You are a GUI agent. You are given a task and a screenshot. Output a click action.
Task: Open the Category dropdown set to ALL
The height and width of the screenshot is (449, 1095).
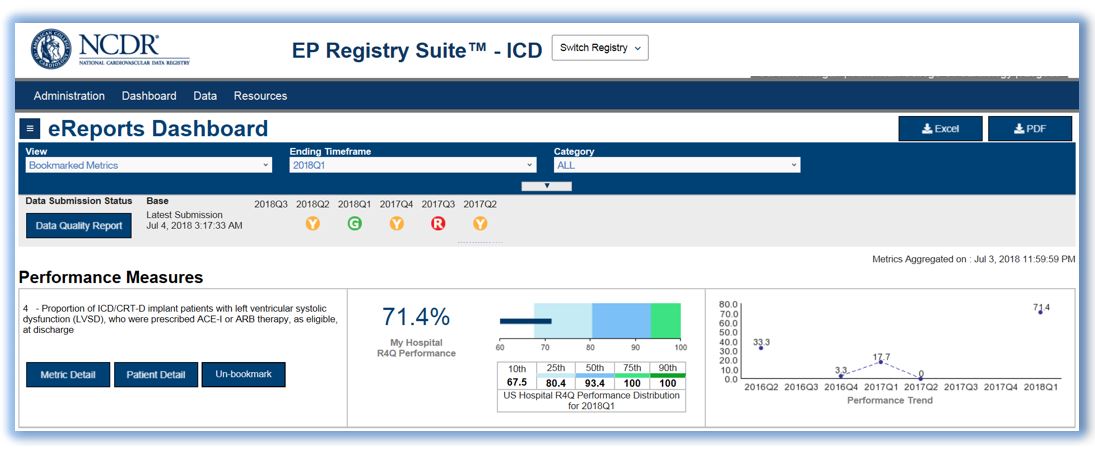click(677, 166)
